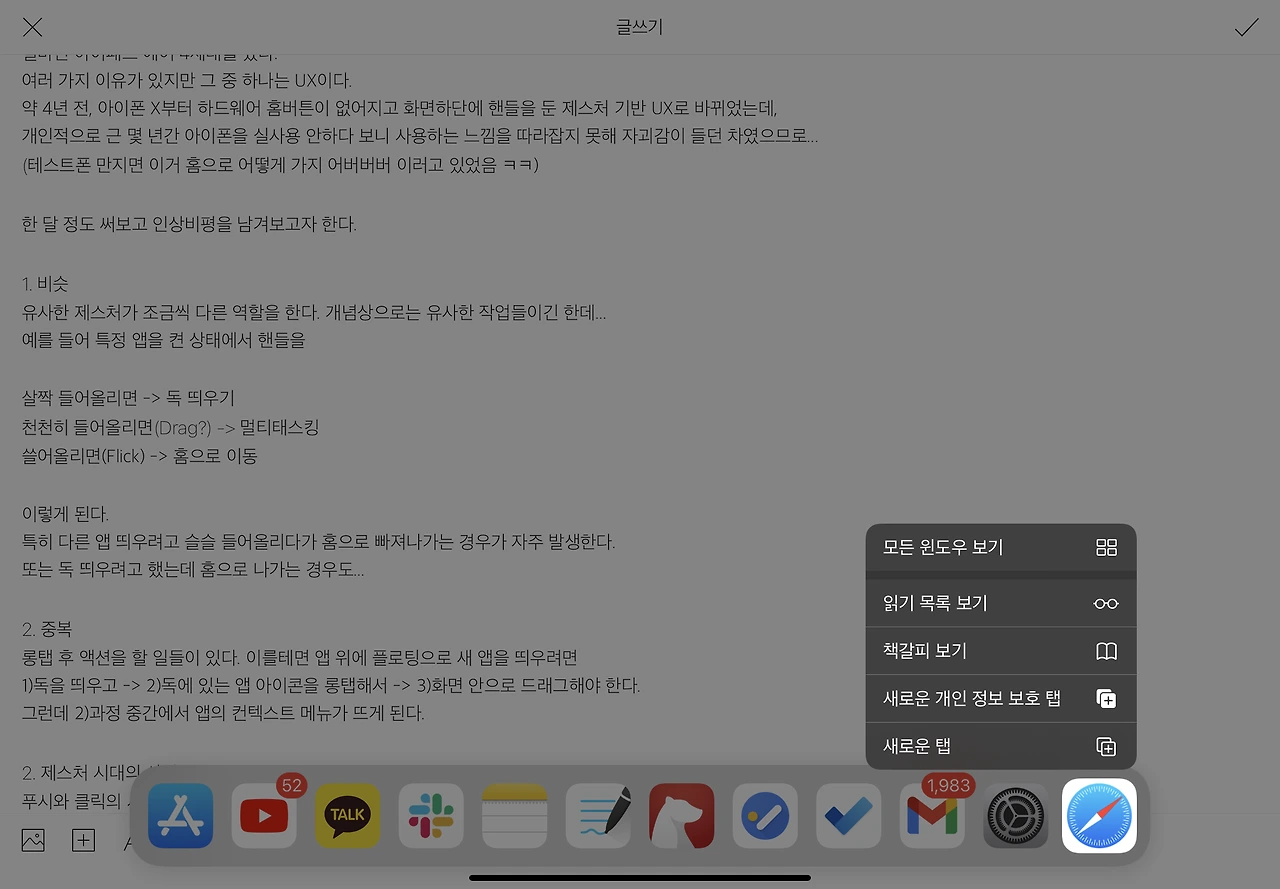Image resolution: width=1280 pixels, height=889 pixels.
Task: Tap the line starting "(테스트폰 만지면"
Action: tap(280, 164)
